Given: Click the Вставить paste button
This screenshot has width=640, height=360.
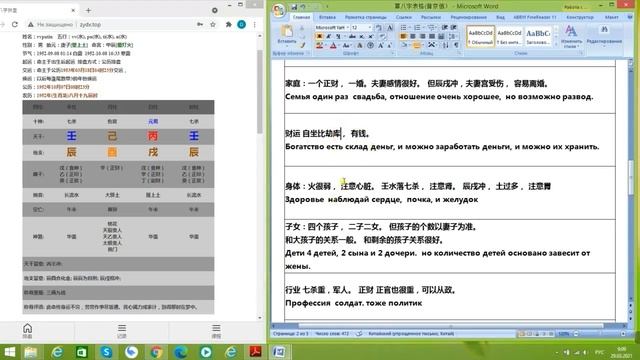Looking at the screenshot, I should 287,35.
